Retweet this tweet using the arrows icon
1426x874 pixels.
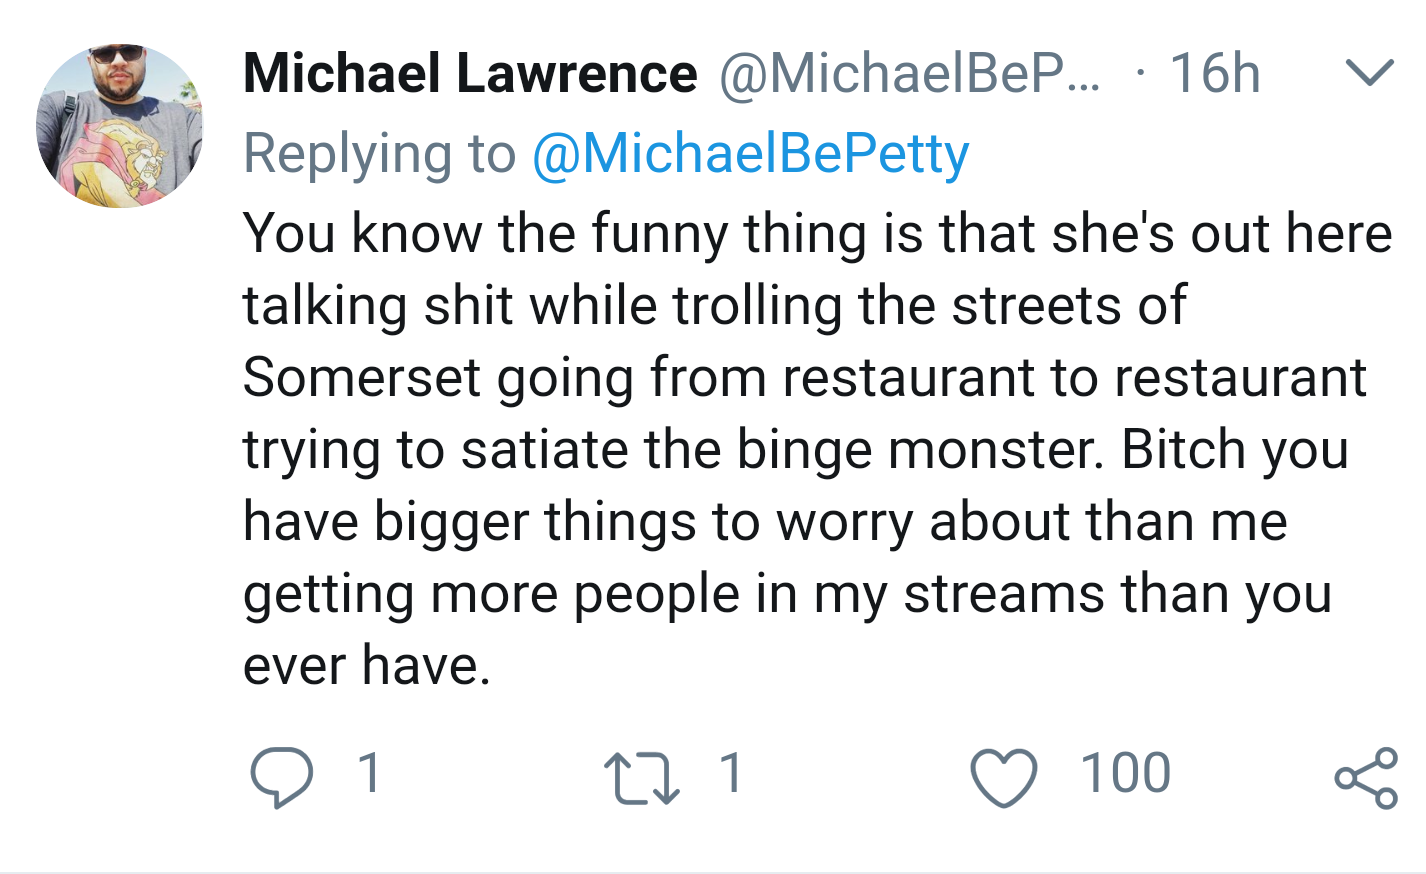pos(642,779)
